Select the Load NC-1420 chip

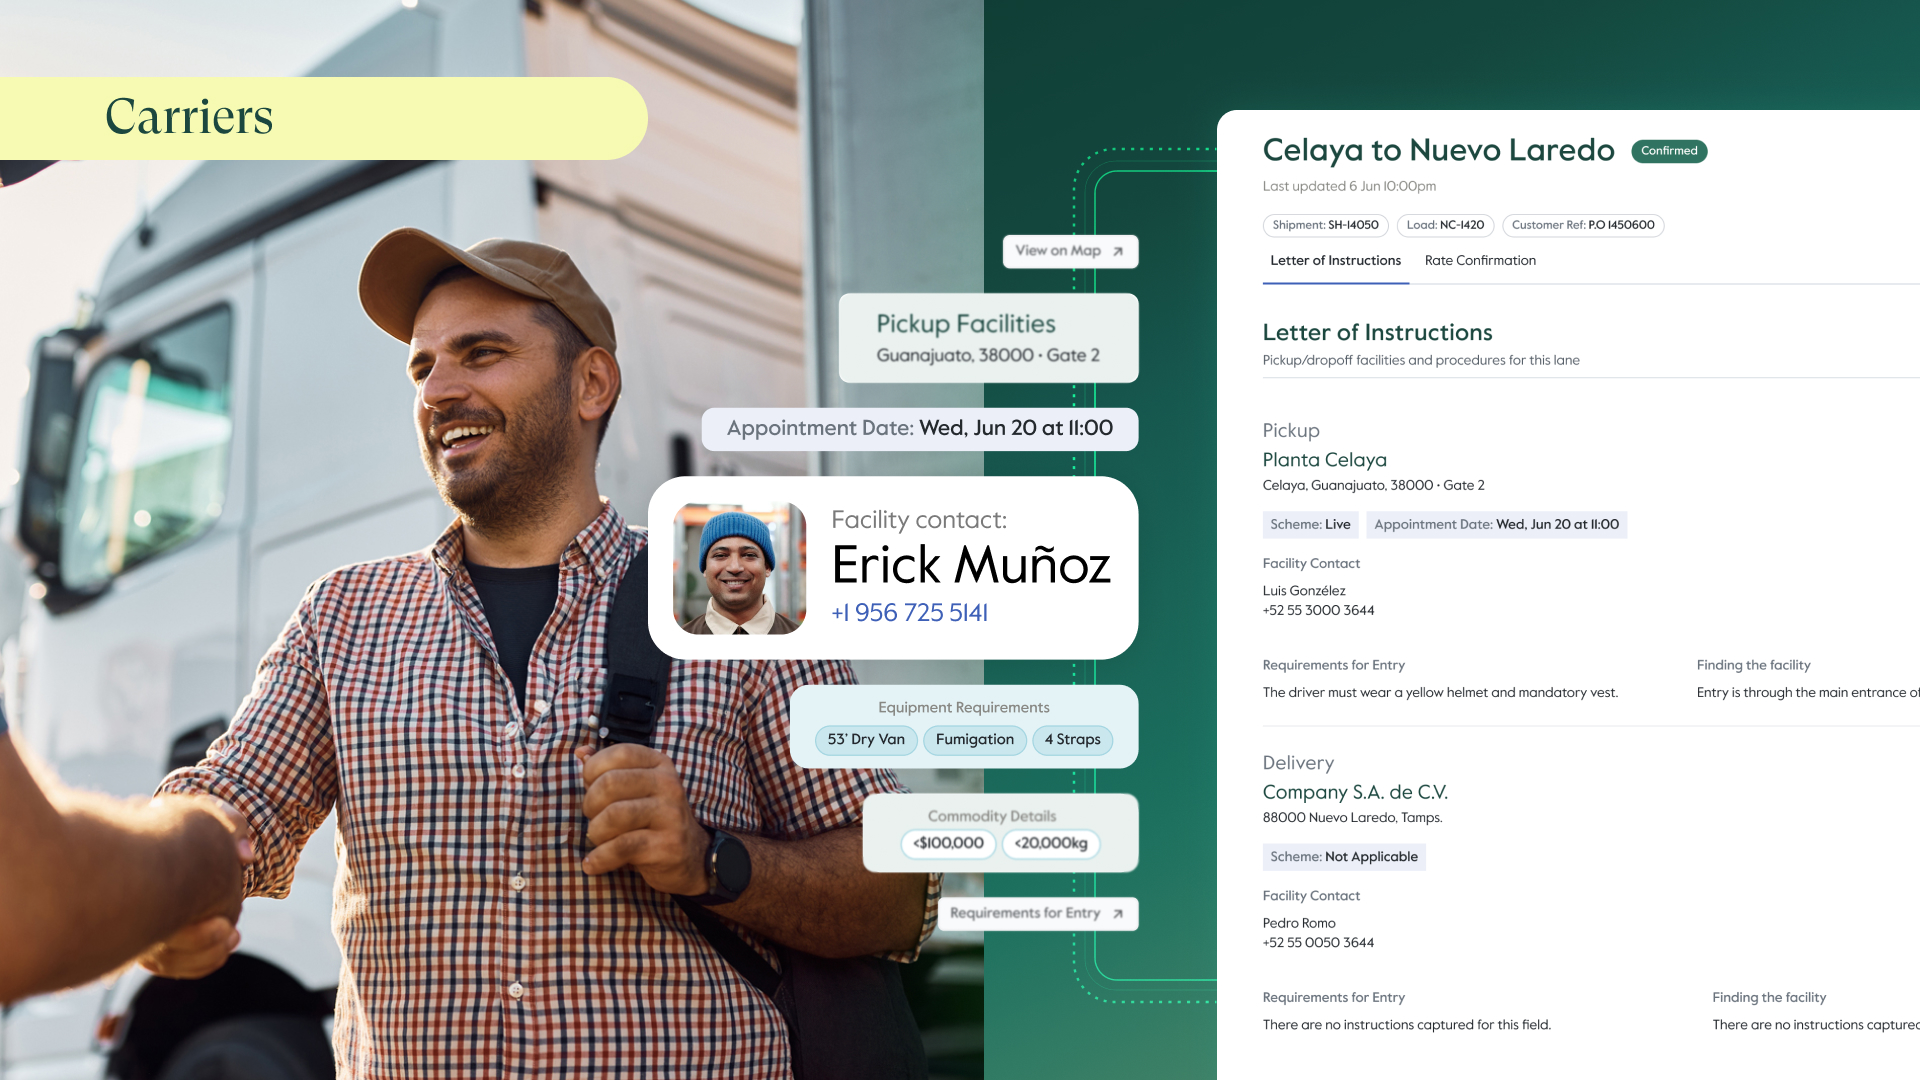(x=1445, y=226)
